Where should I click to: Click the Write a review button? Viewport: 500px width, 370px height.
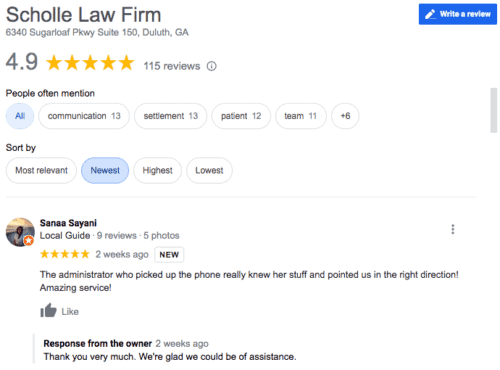coord(458,14)
